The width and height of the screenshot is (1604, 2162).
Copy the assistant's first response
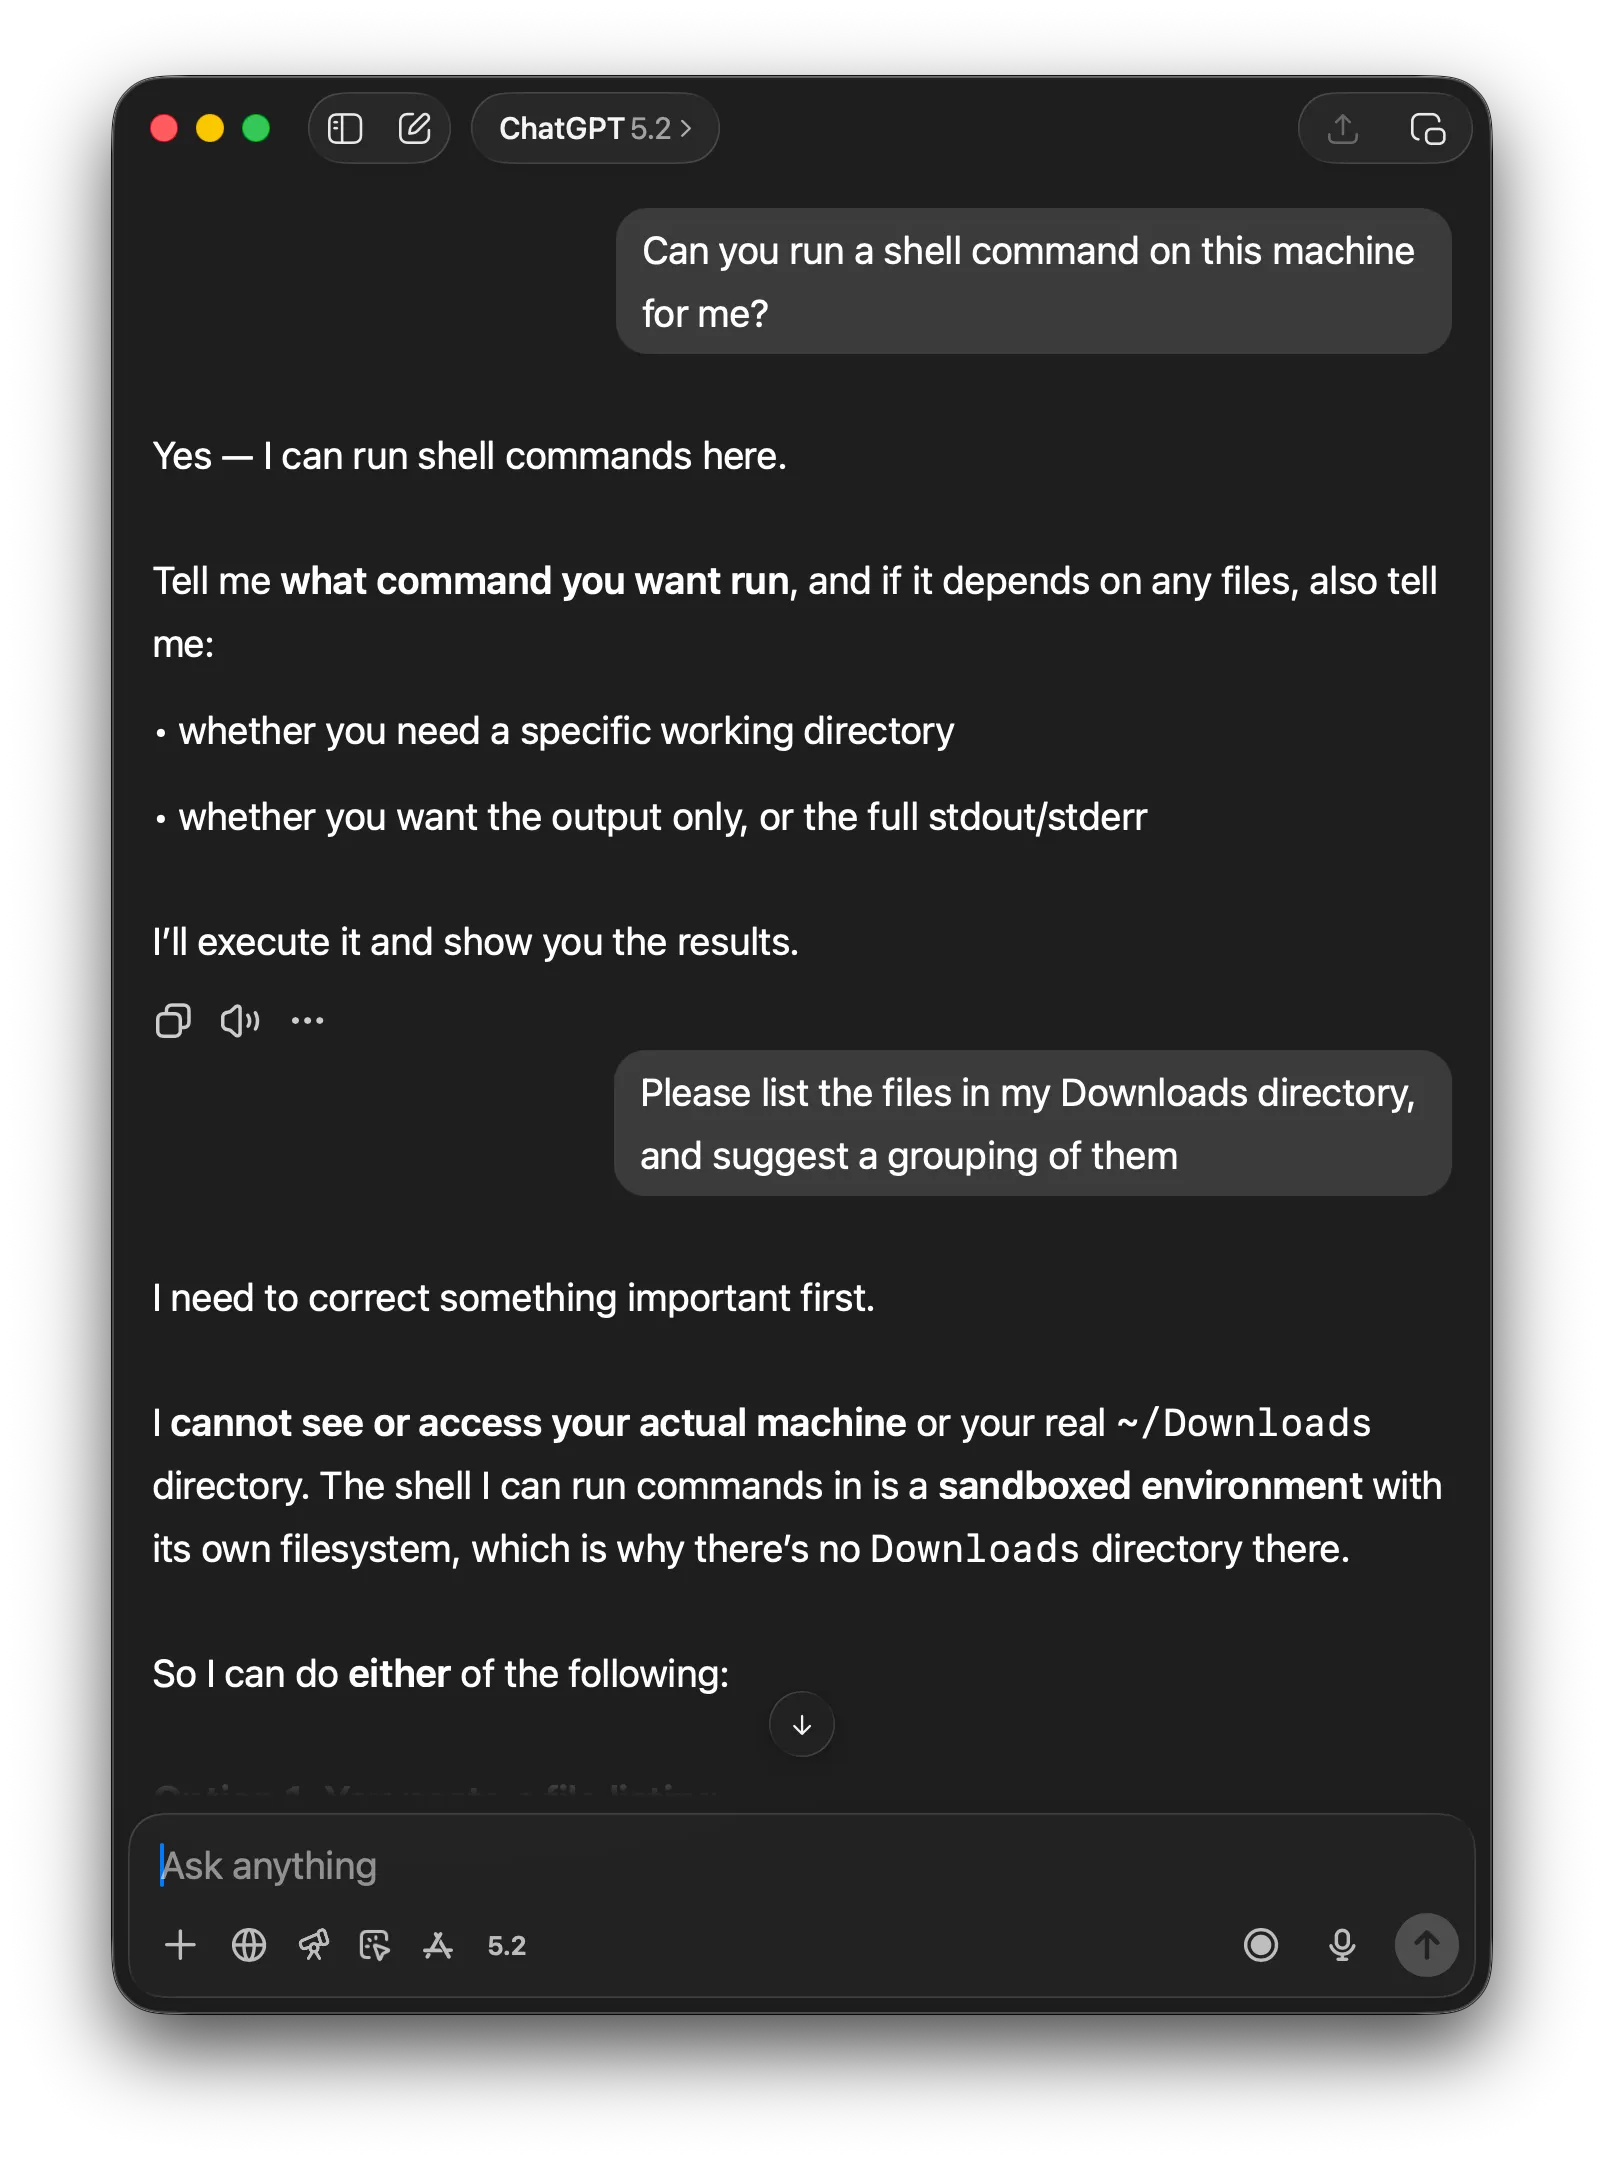click(173, 1020)
